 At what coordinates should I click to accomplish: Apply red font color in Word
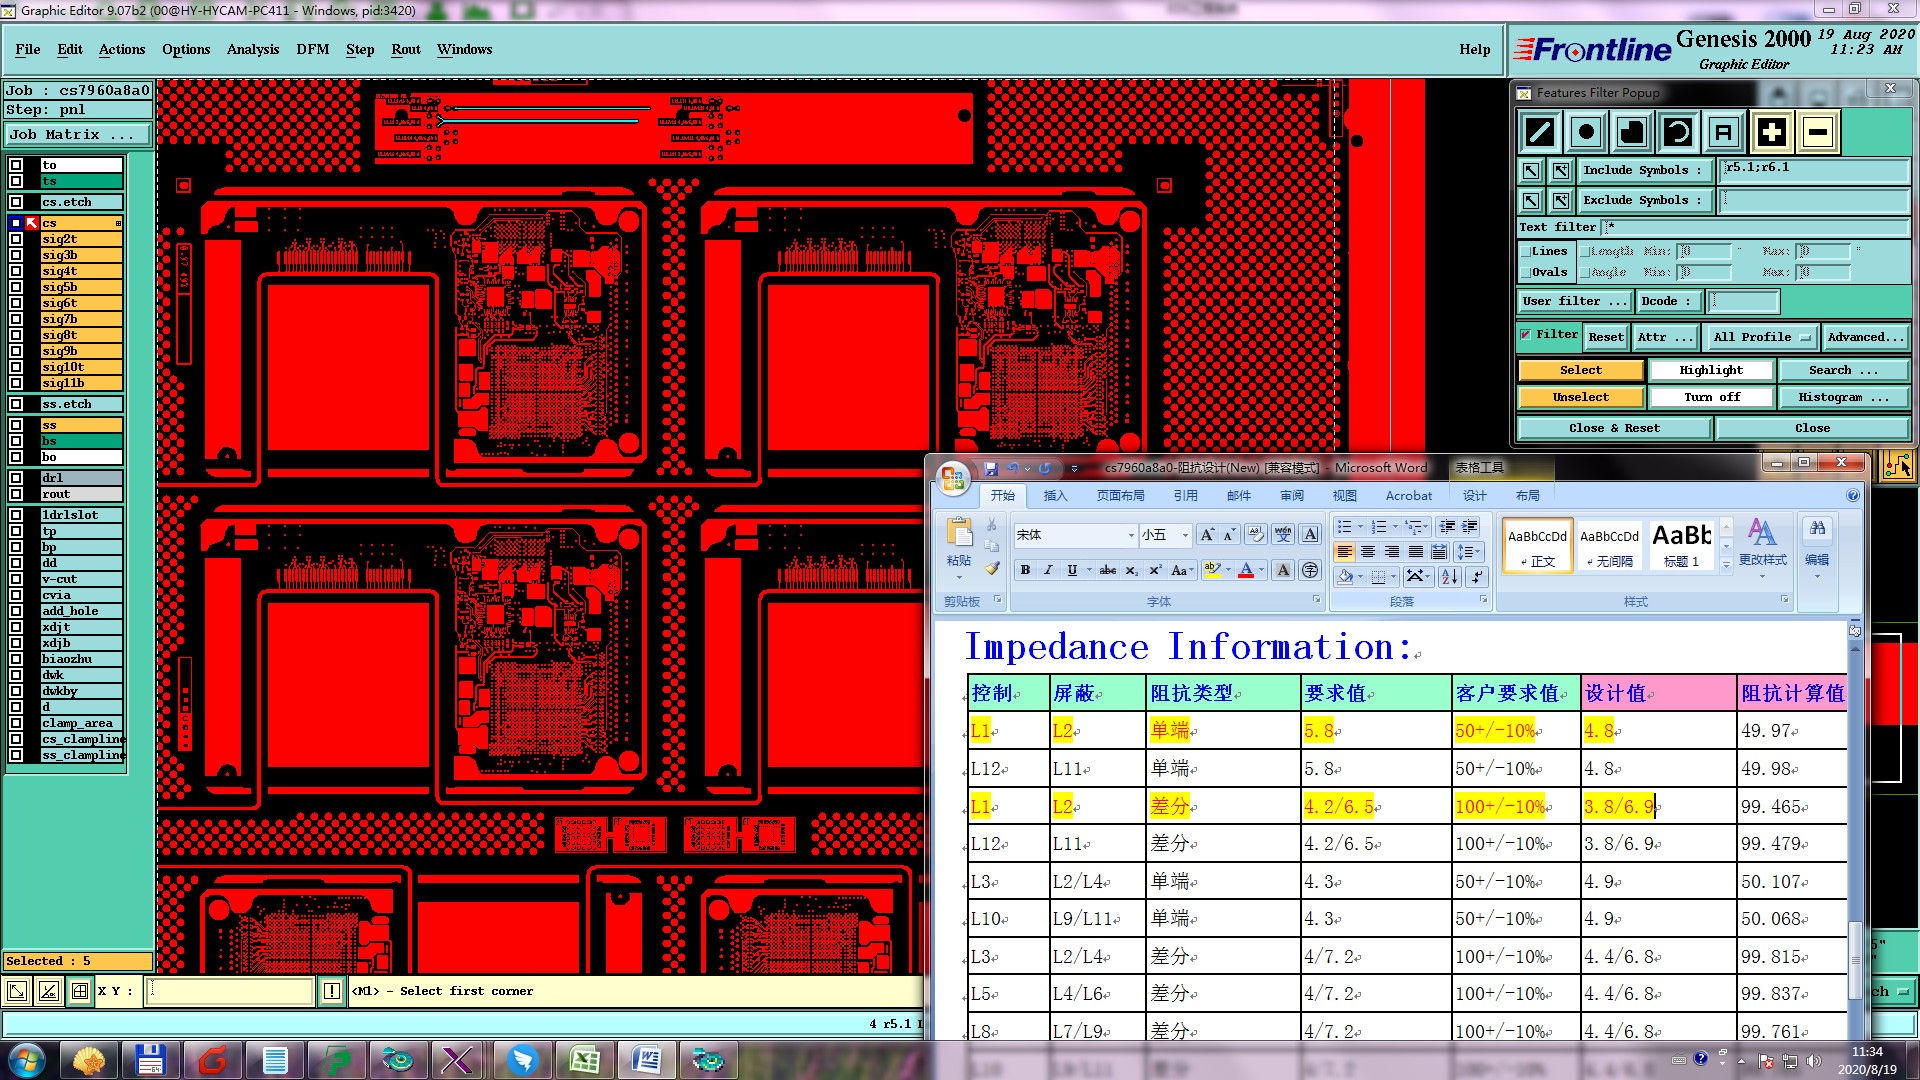(x=1246, y=570)
